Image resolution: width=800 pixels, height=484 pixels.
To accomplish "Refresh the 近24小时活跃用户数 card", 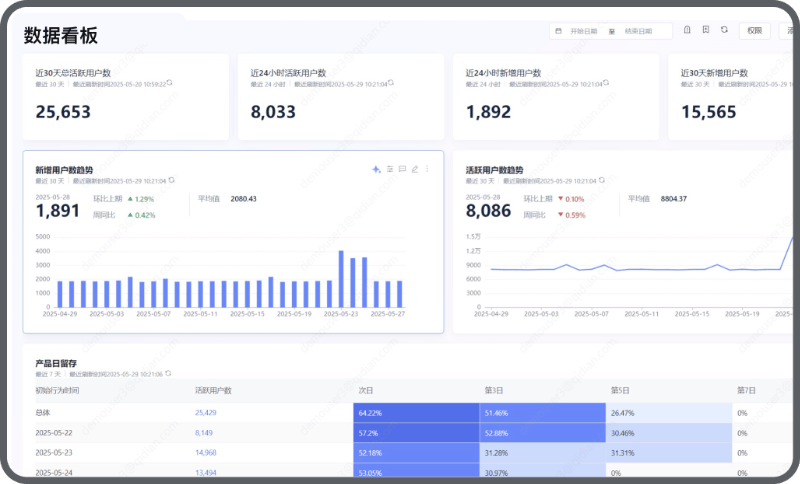I will click(x=391, y=83).
